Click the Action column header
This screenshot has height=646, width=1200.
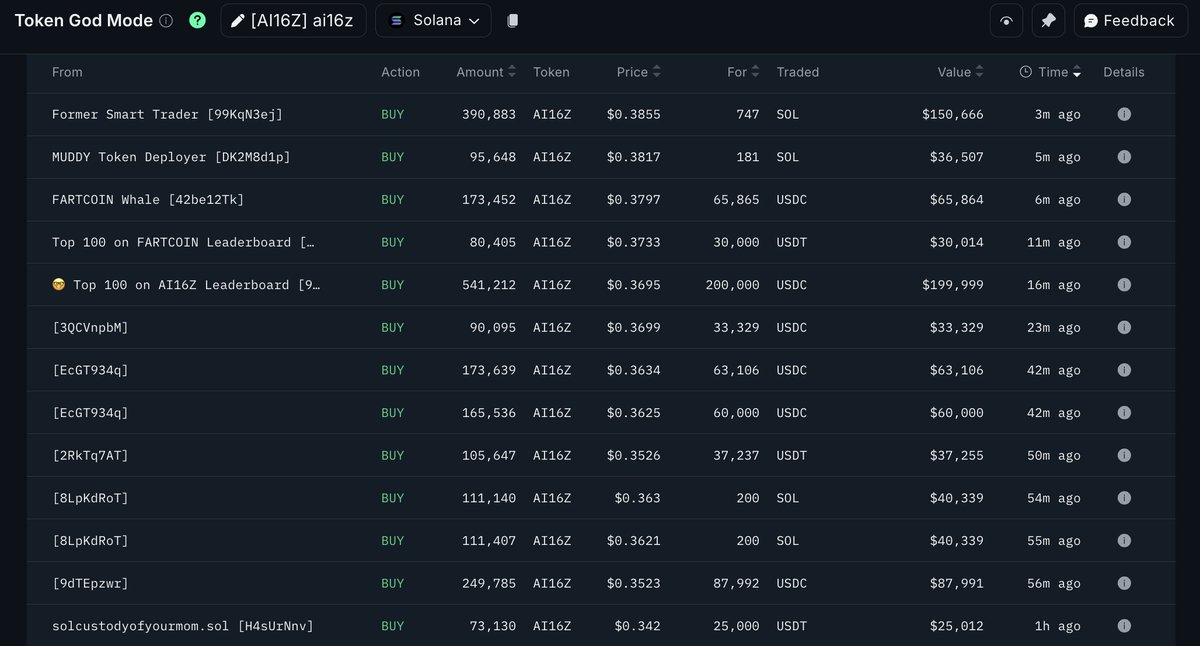point(400,72)
